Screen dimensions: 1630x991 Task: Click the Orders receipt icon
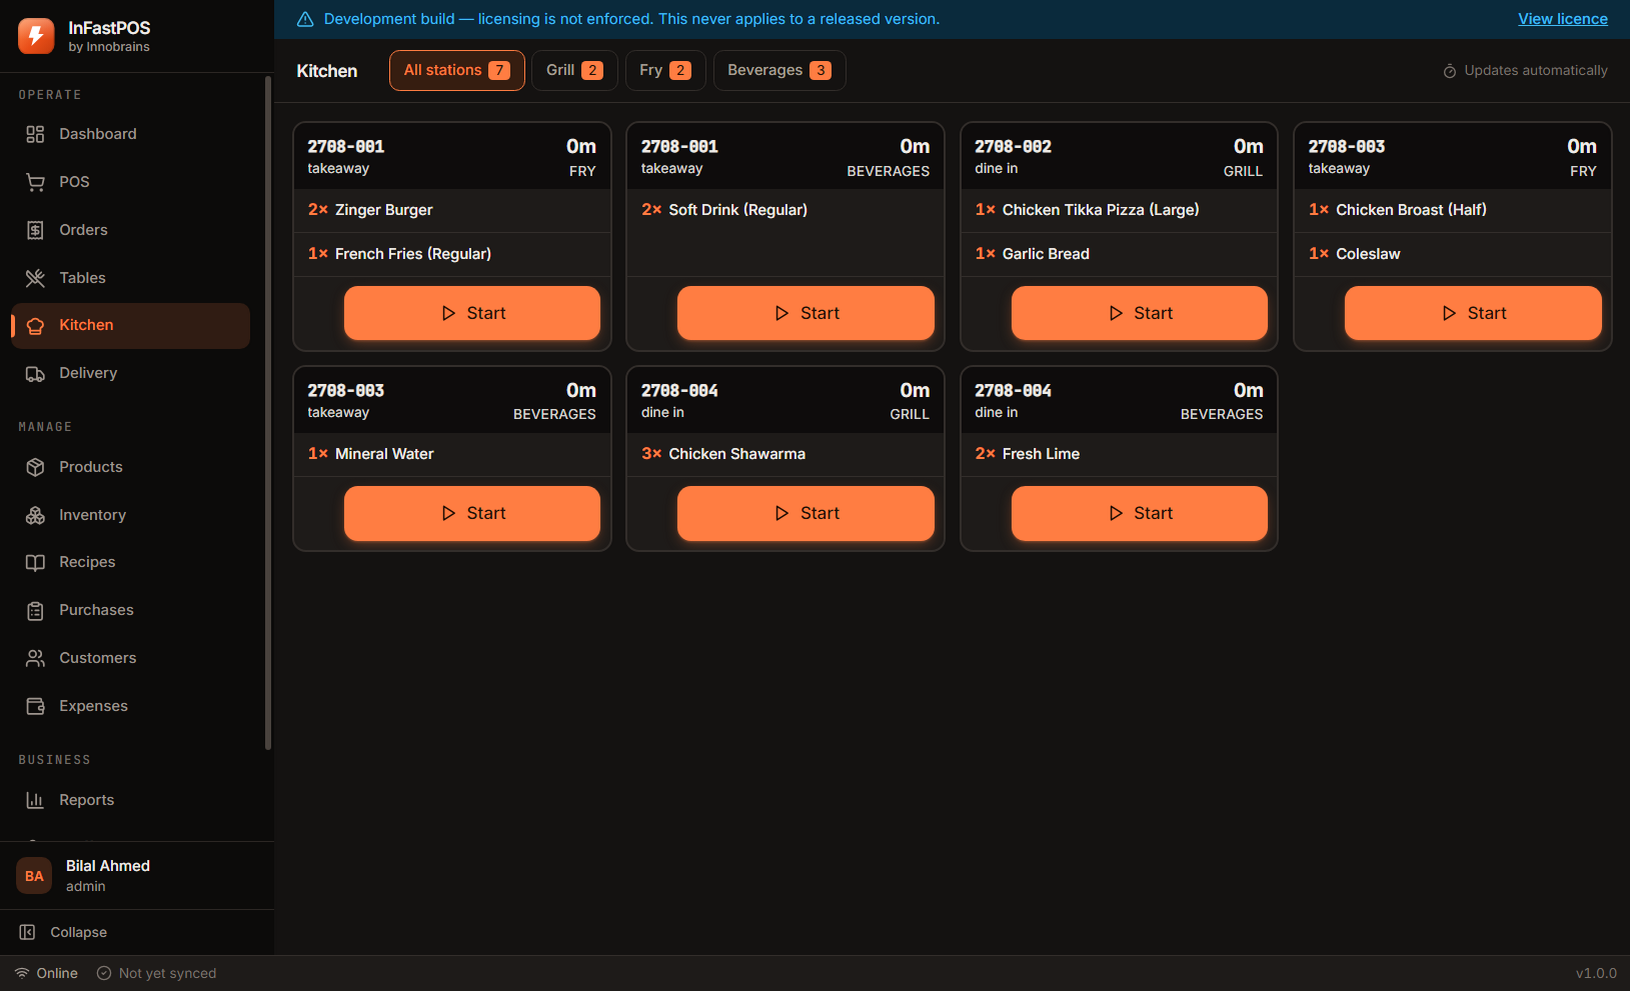[x=35, y=230]
